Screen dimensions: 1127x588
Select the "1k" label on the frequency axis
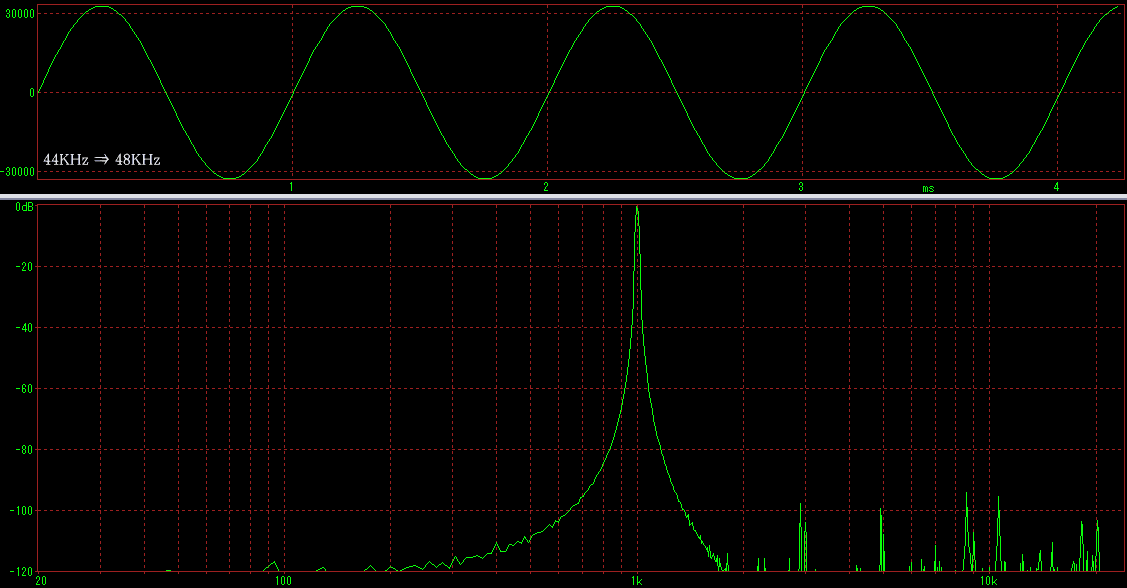(x=637, y=581)
